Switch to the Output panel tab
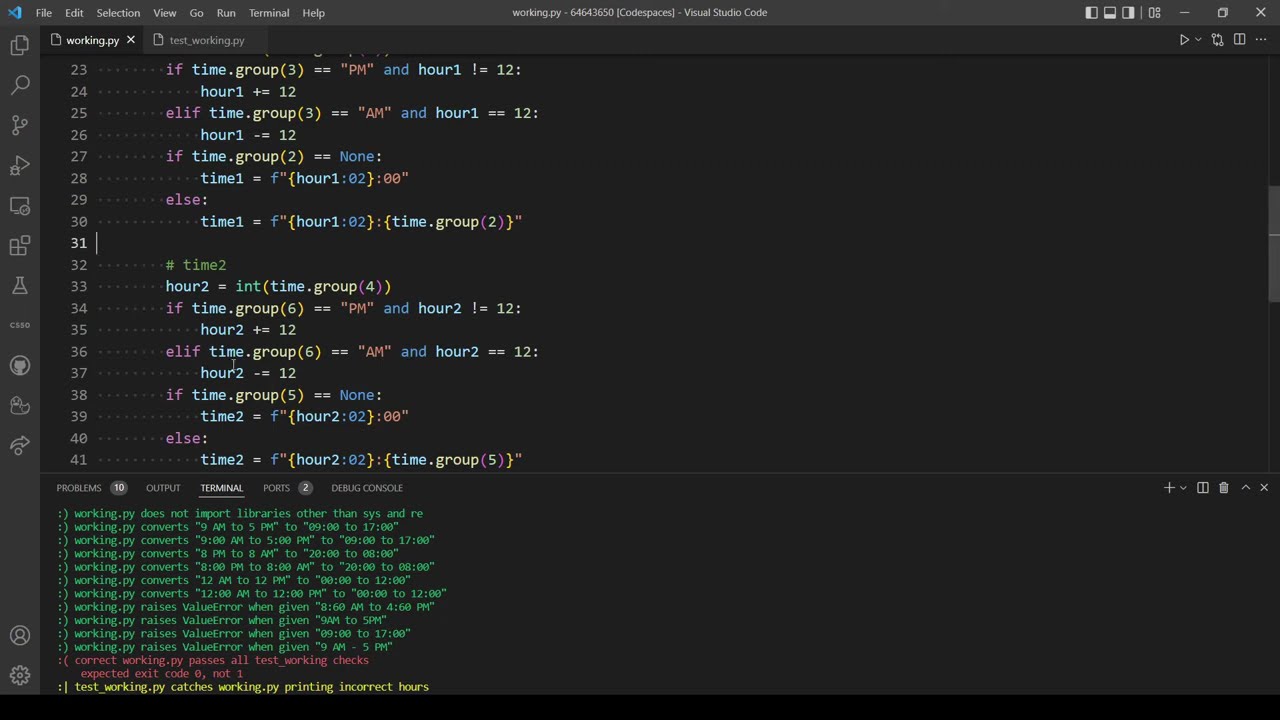Image resolution: width=1280 pixels, height=720 pixels. (x=163, y=488)
